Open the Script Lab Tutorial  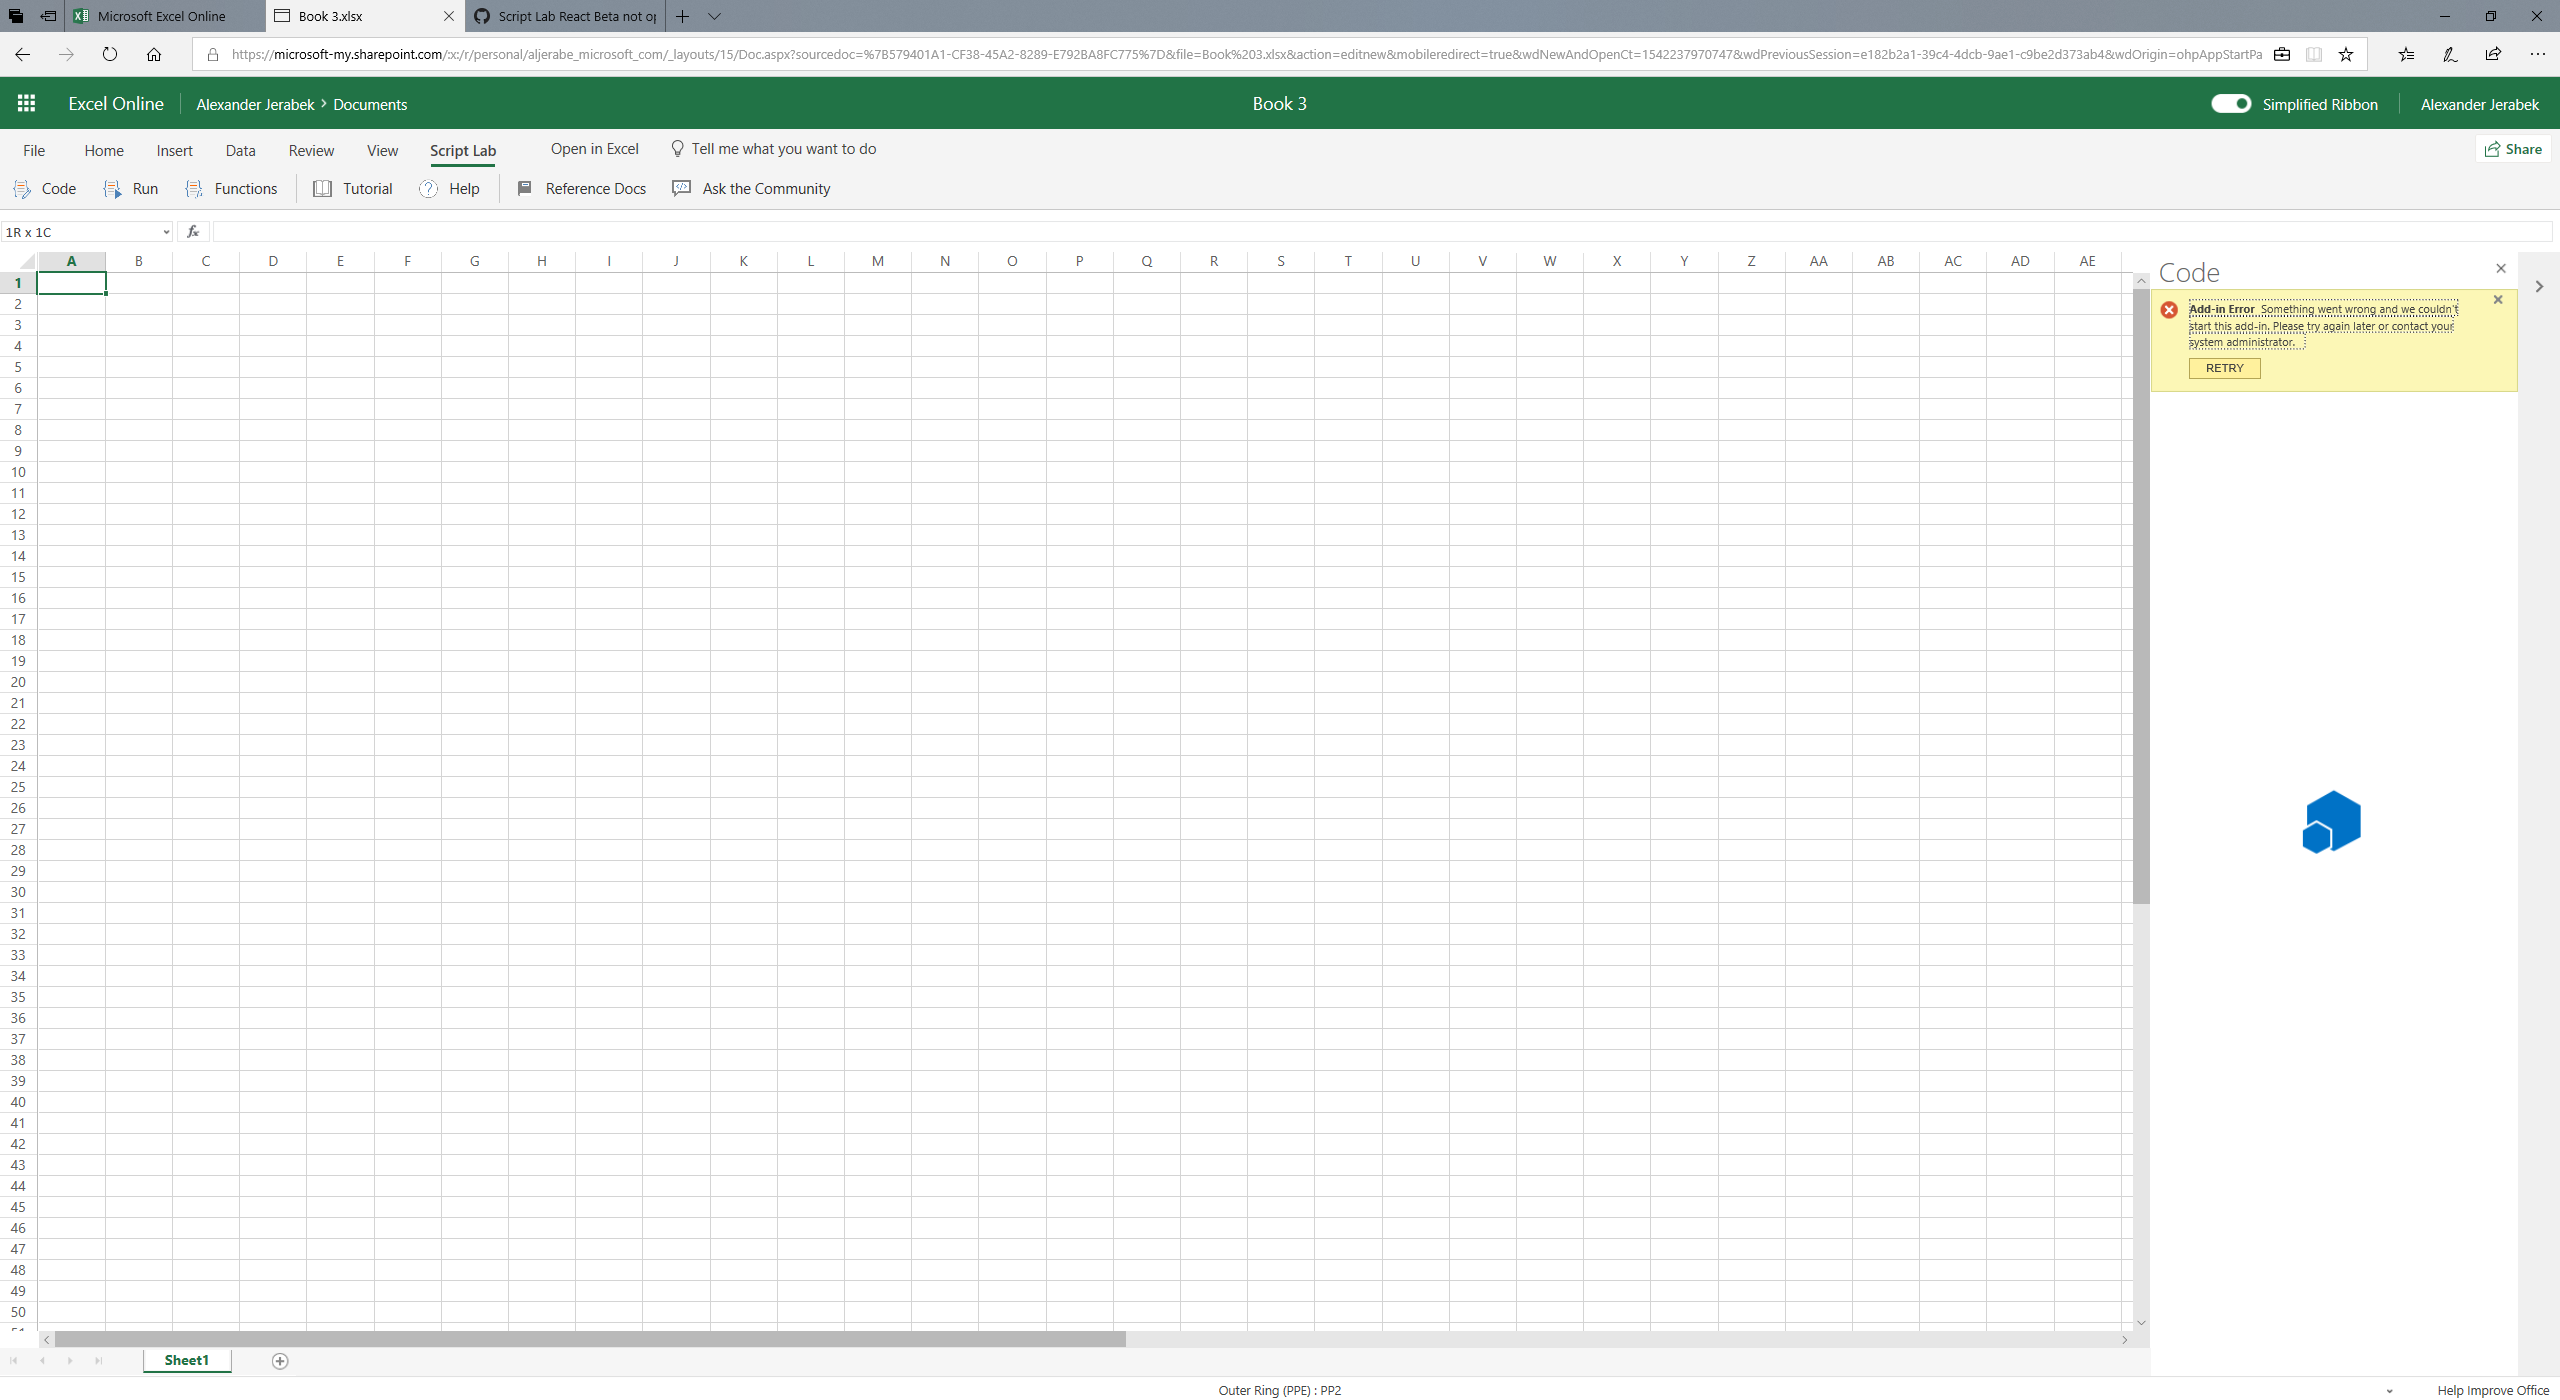(352, 188)
